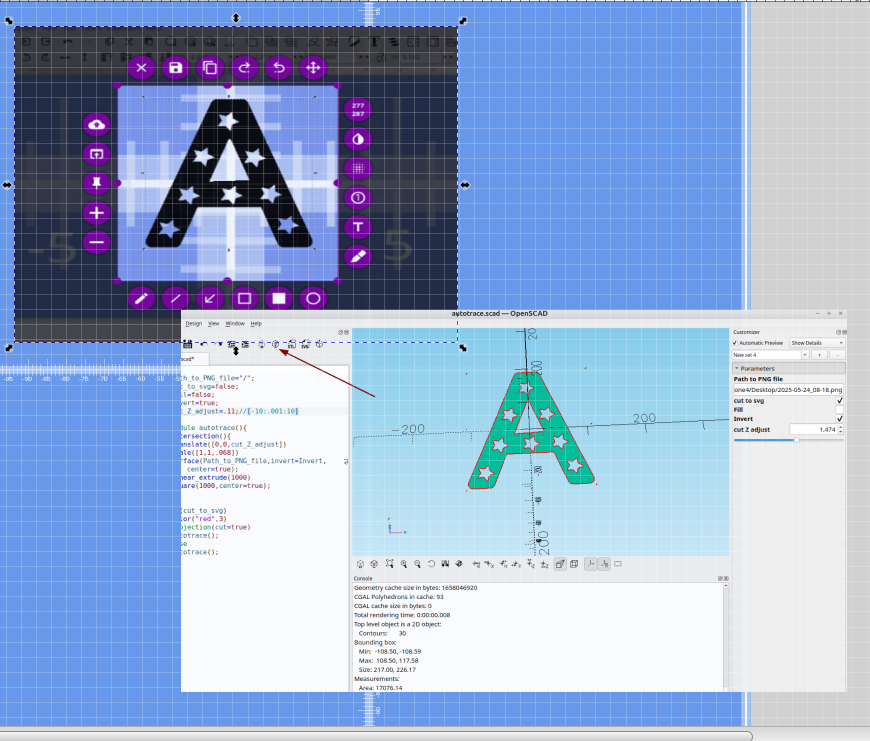Click the purple copy-to-clipboard icon
The height and width of the screenshot is (741, 870).
coord(210,68)
